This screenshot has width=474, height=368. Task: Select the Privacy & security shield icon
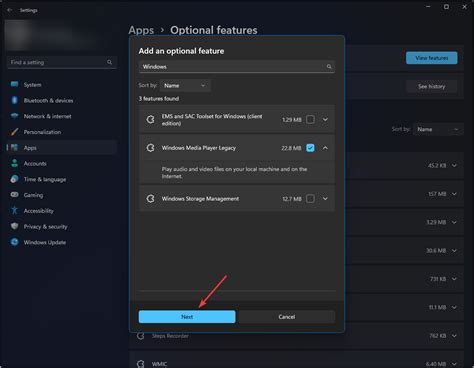pyautogui.click(x=14, y=226)
